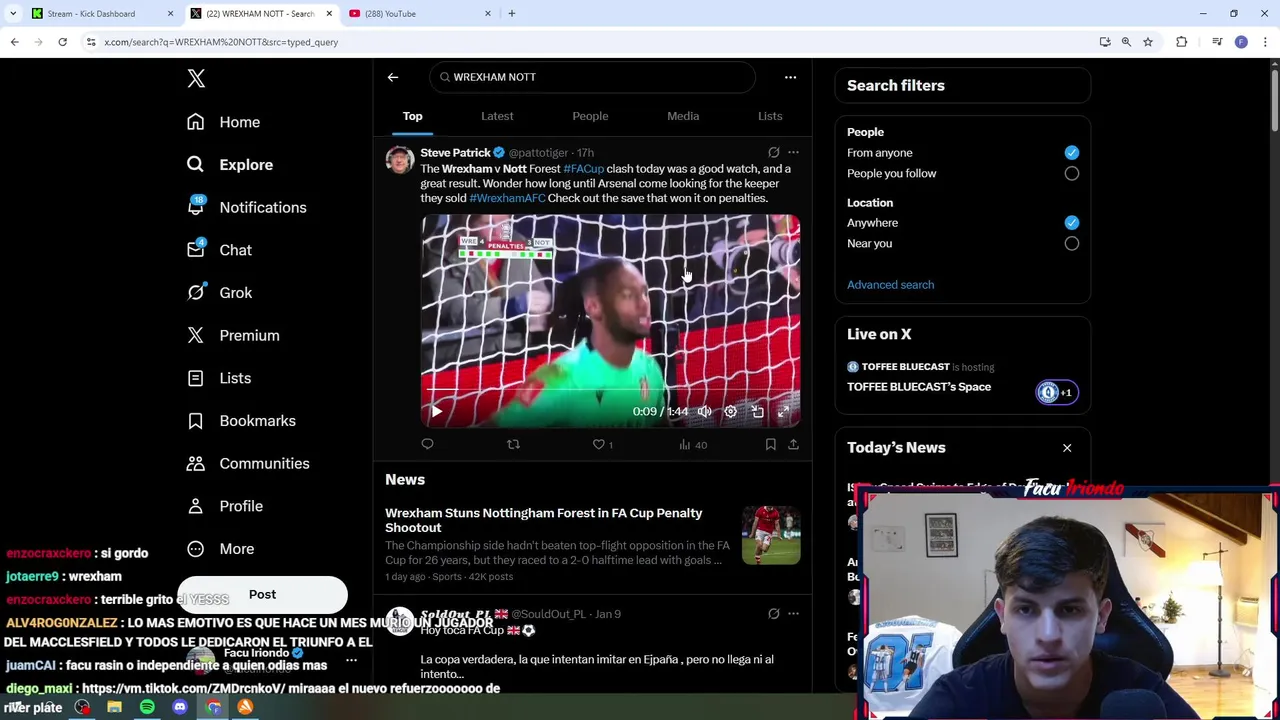Open more options on Steve Patrick's post
Screen dimensions: 1280x720
[x=793, y=153]
